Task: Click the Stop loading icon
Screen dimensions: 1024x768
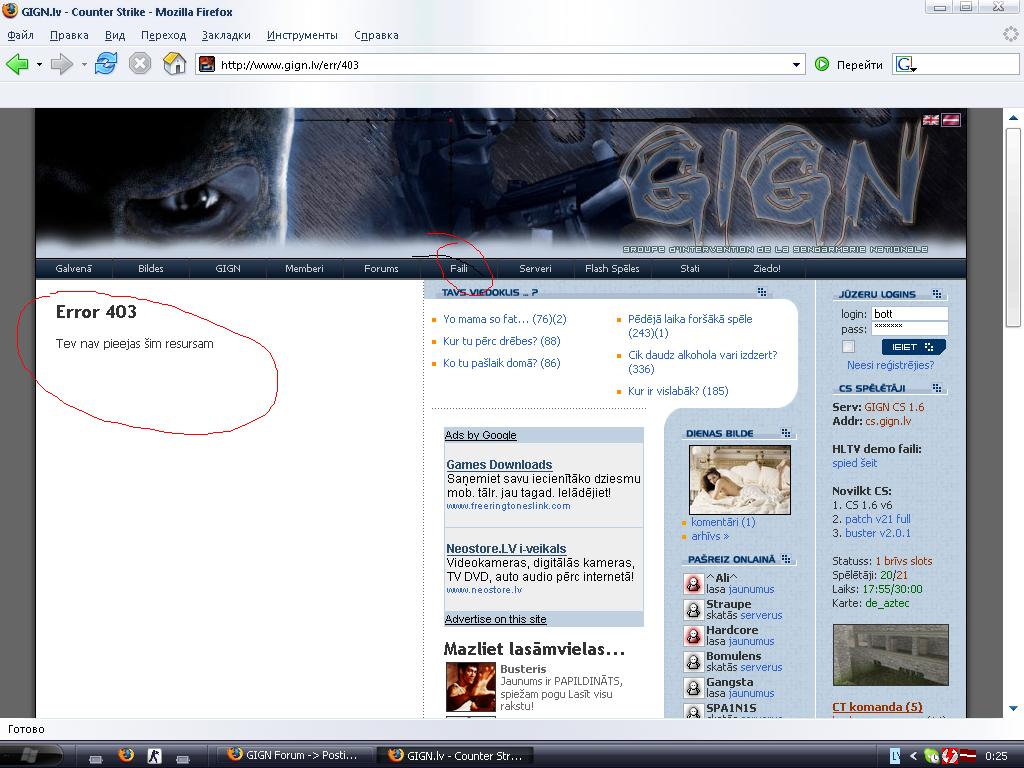Action: click(x=140, y=64)
